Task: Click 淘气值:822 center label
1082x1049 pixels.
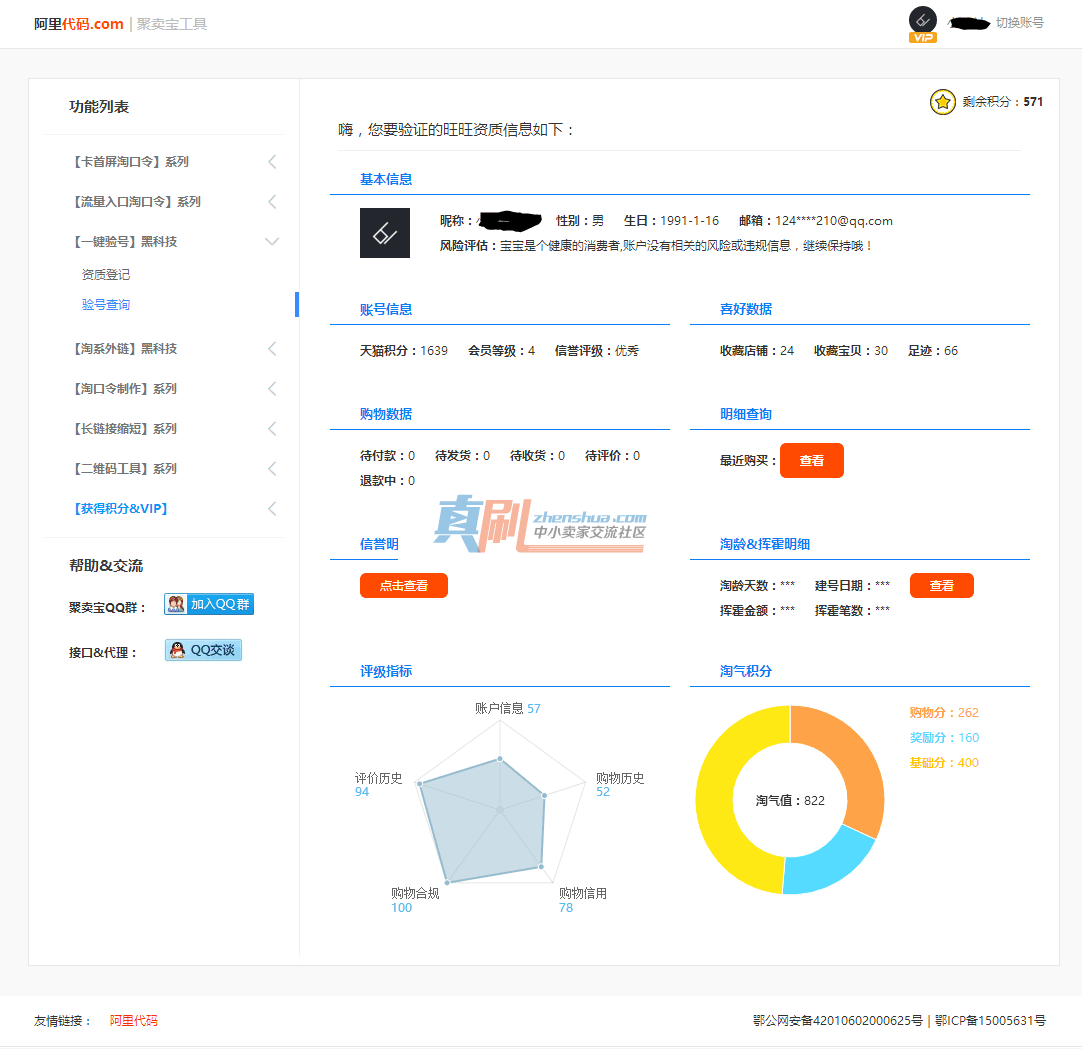Action: (x=790, y=801)
